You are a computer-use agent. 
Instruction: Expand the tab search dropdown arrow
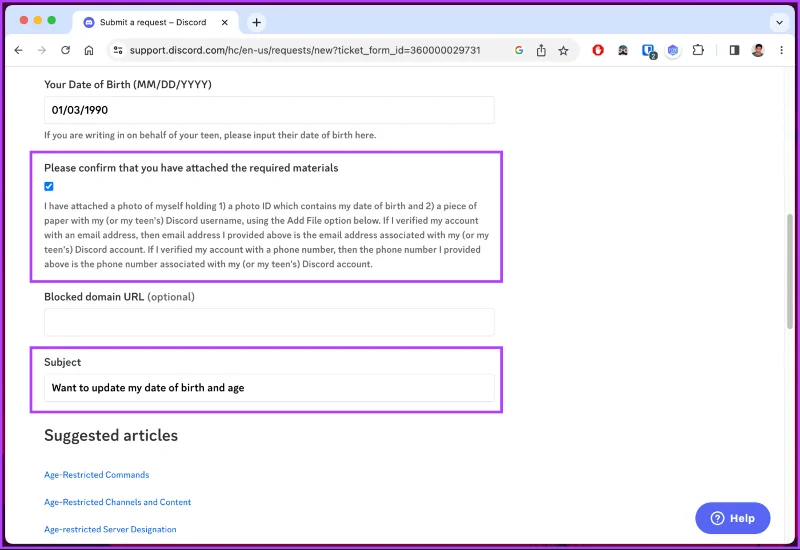click(x=779, y=22)
